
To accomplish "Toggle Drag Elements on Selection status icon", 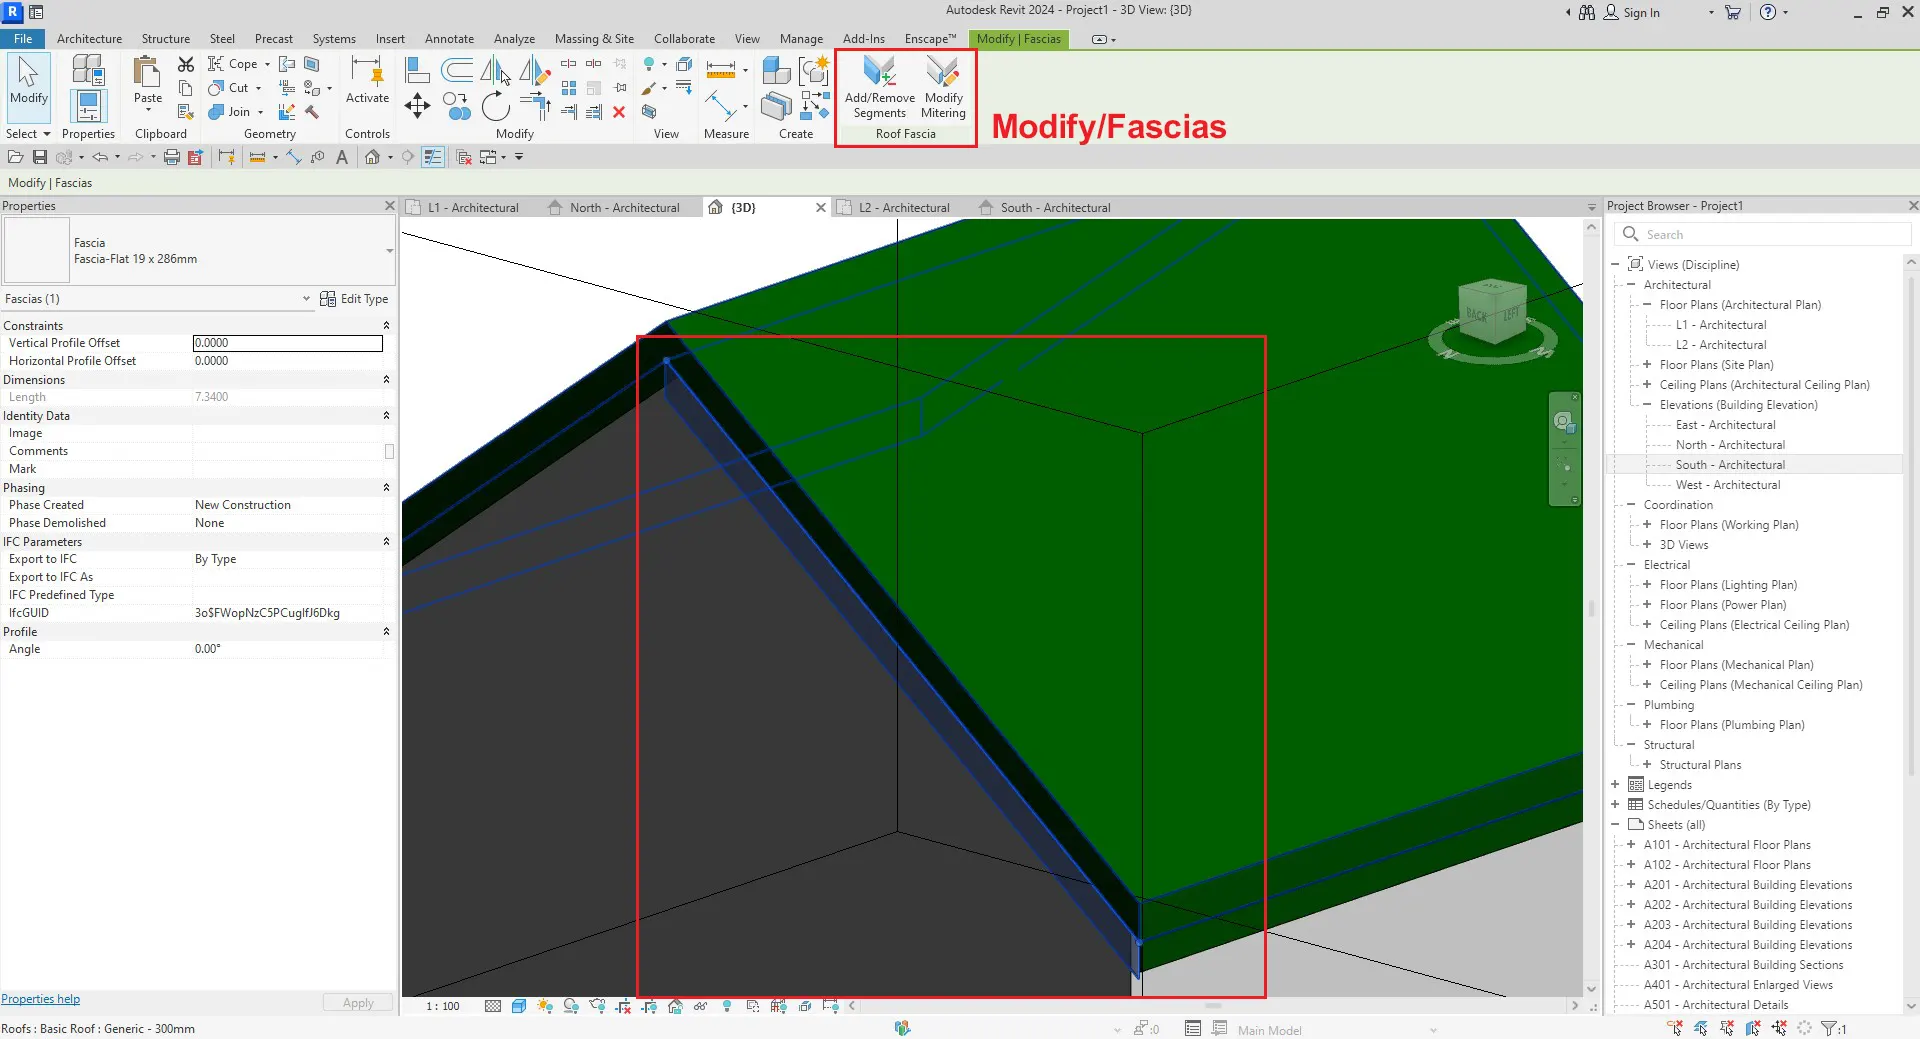I will [1779, 1028].
